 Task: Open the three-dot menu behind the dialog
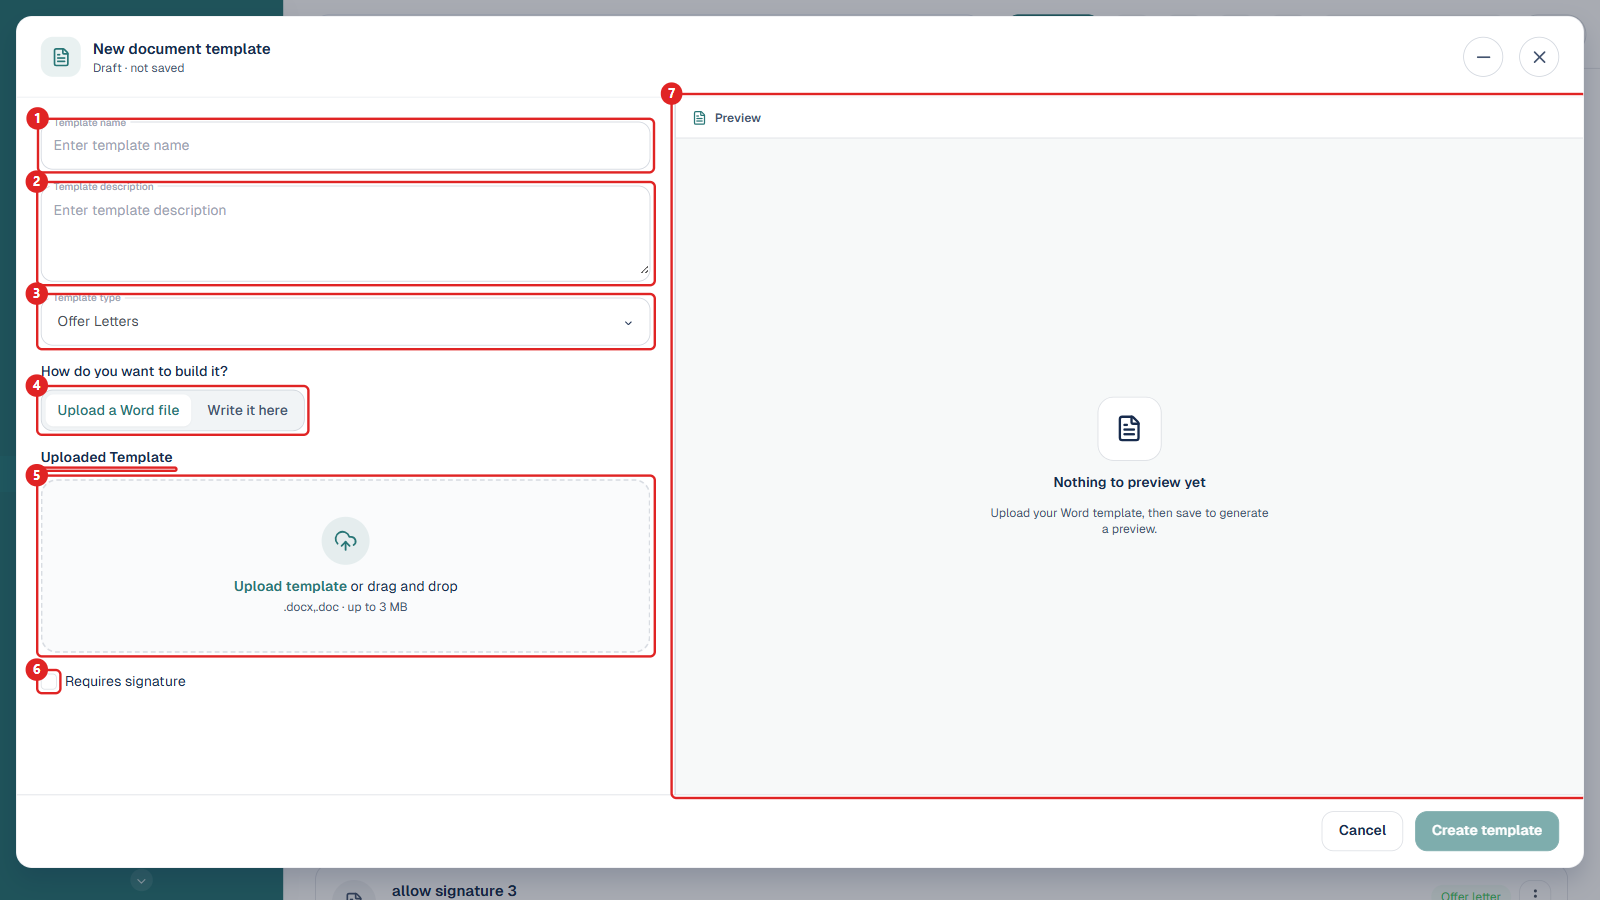click(x=1535, y=893)
